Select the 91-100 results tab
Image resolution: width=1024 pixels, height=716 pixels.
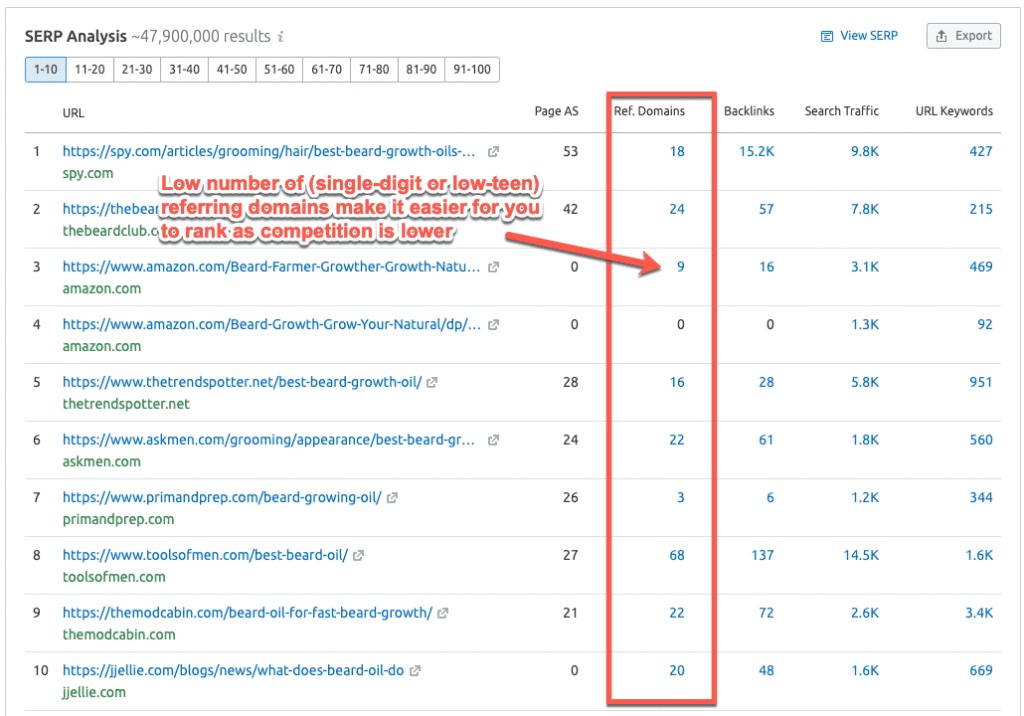[472, 70]
